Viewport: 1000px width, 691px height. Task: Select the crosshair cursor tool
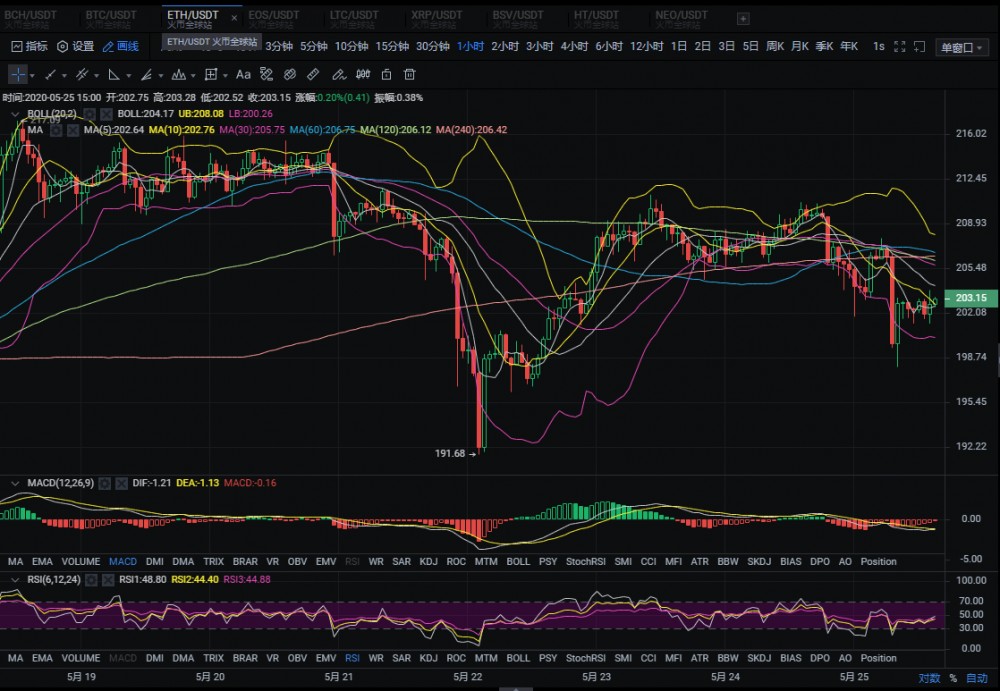[18, 74]
